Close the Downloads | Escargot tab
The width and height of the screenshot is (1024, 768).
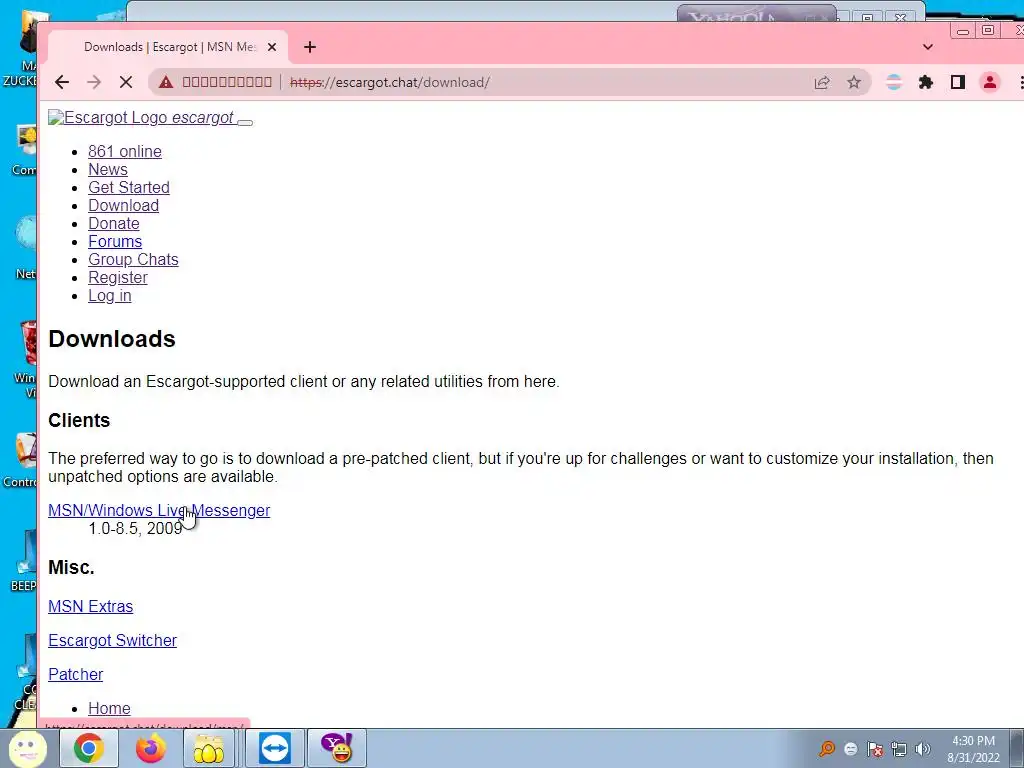(x=272, y=47)
